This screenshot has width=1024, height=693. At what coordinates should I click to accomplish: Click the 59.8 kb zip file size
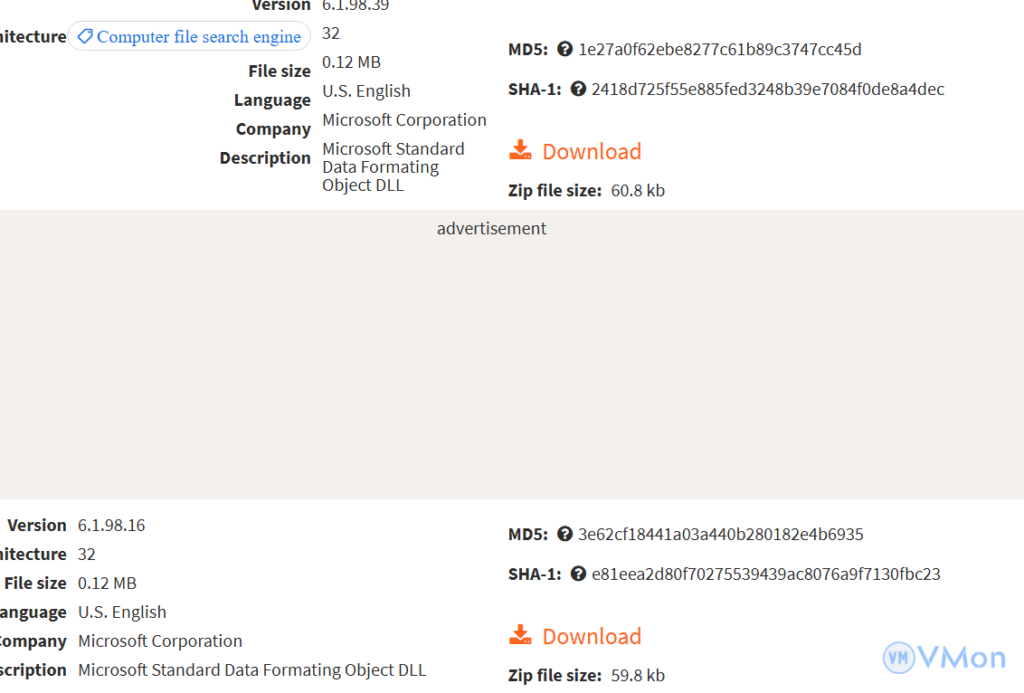pyautogui.click(x=637, y=675)
